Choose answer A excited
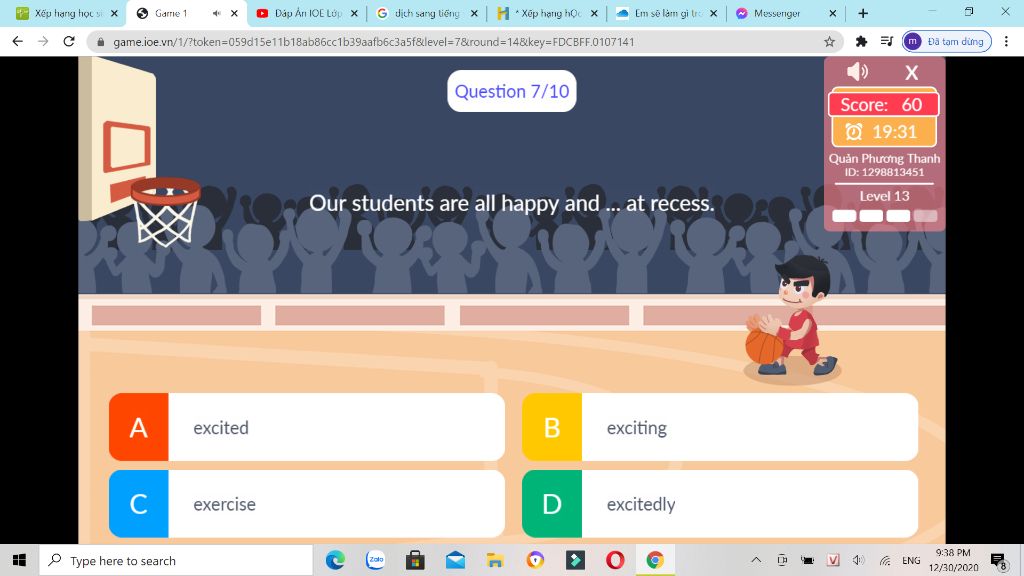Viewport: 1024px width, 576px height. 307,427
